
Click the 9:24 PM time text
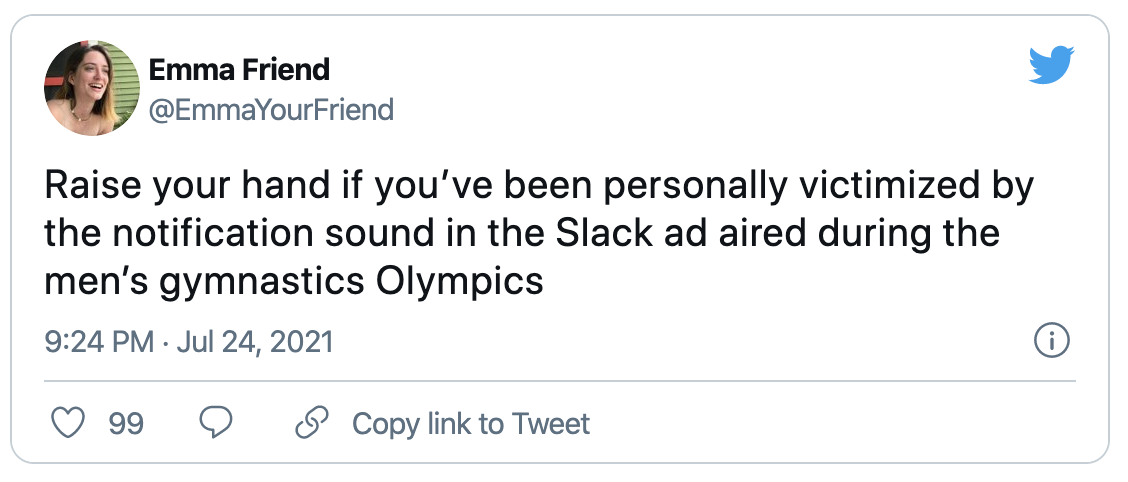click(99, 343)
